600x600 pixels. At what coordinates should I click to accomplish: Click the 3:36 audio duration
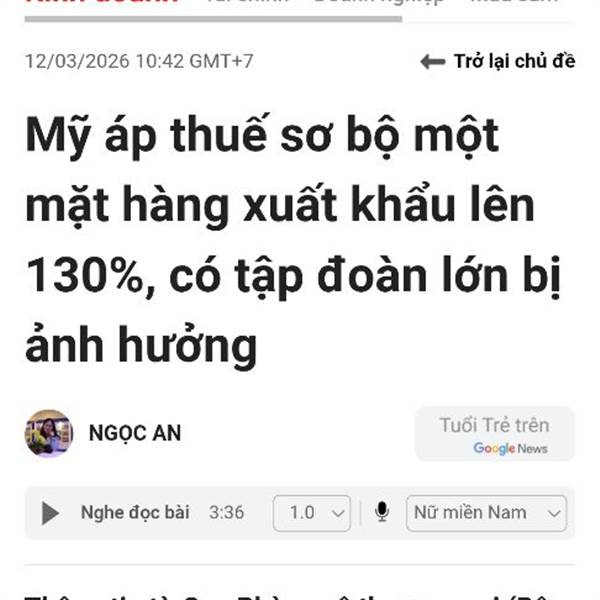coord(227,513)
